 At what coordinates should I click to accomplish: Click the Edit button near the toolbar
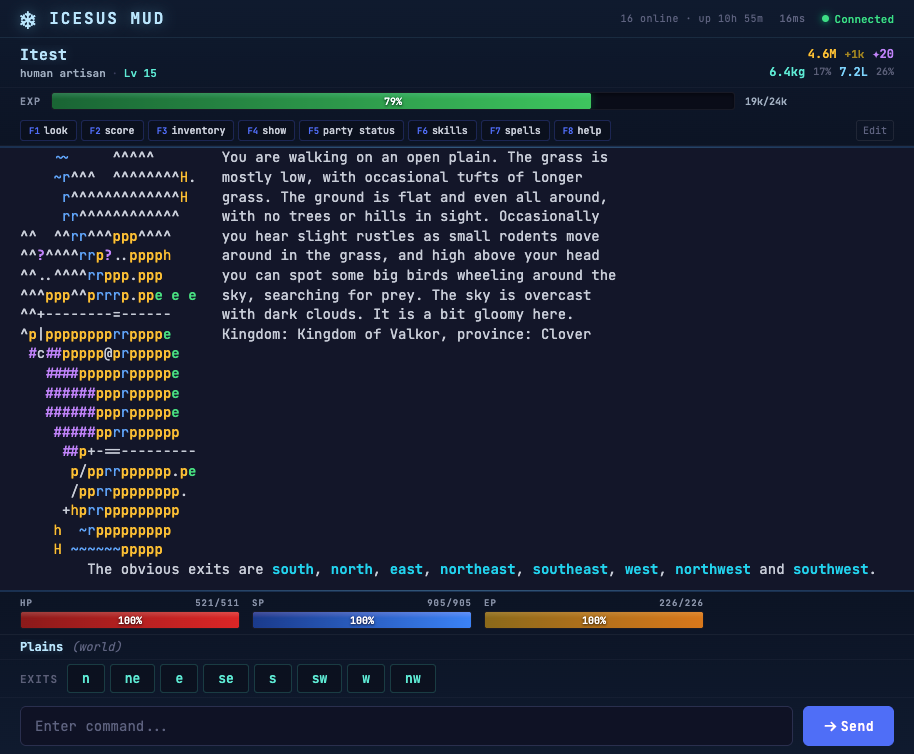point(874,130)
